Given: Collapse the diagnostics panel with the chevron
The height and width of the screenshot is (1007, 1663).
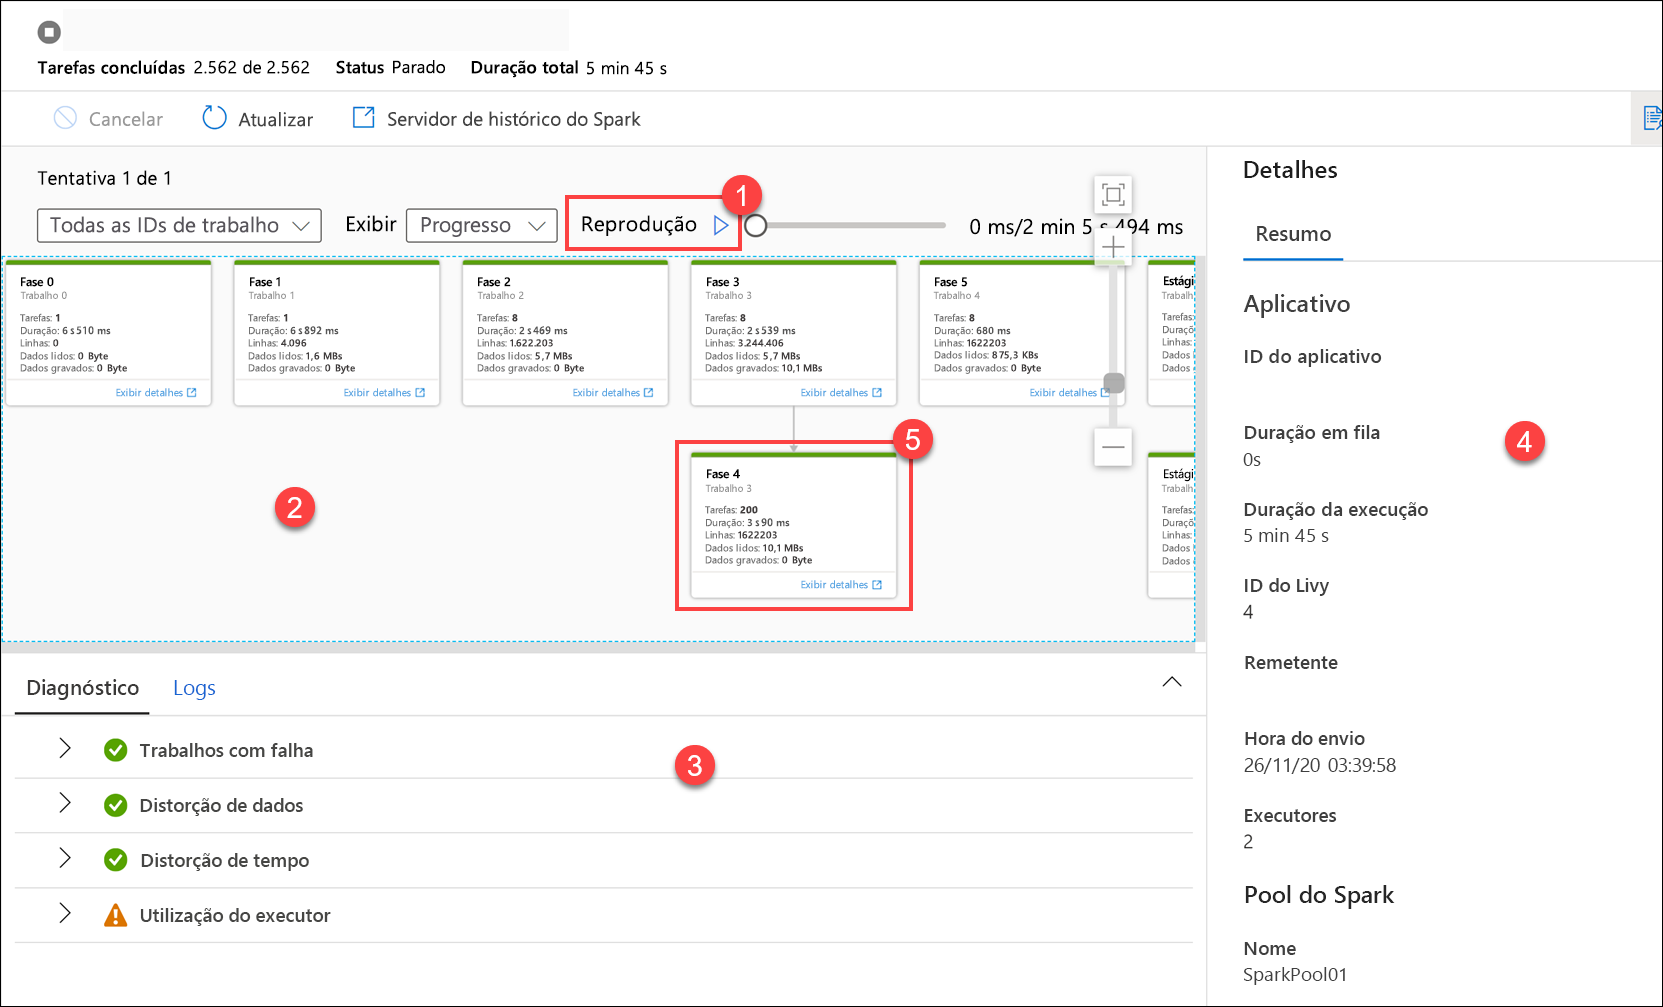Looking at the screenshot, I should 1172,682.
